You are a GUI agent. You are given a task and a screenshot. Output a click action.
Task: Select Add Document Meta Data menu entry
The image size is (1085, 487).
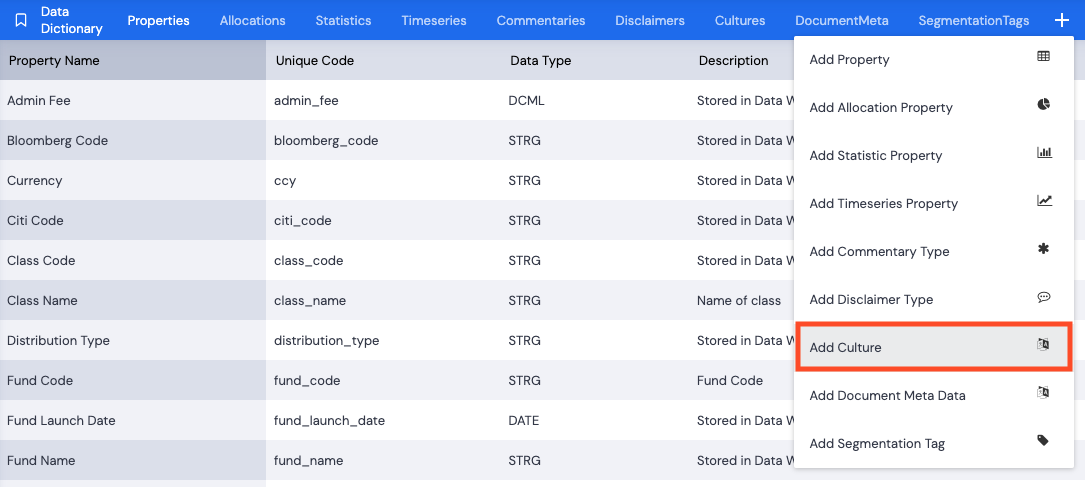coord(887,395)
